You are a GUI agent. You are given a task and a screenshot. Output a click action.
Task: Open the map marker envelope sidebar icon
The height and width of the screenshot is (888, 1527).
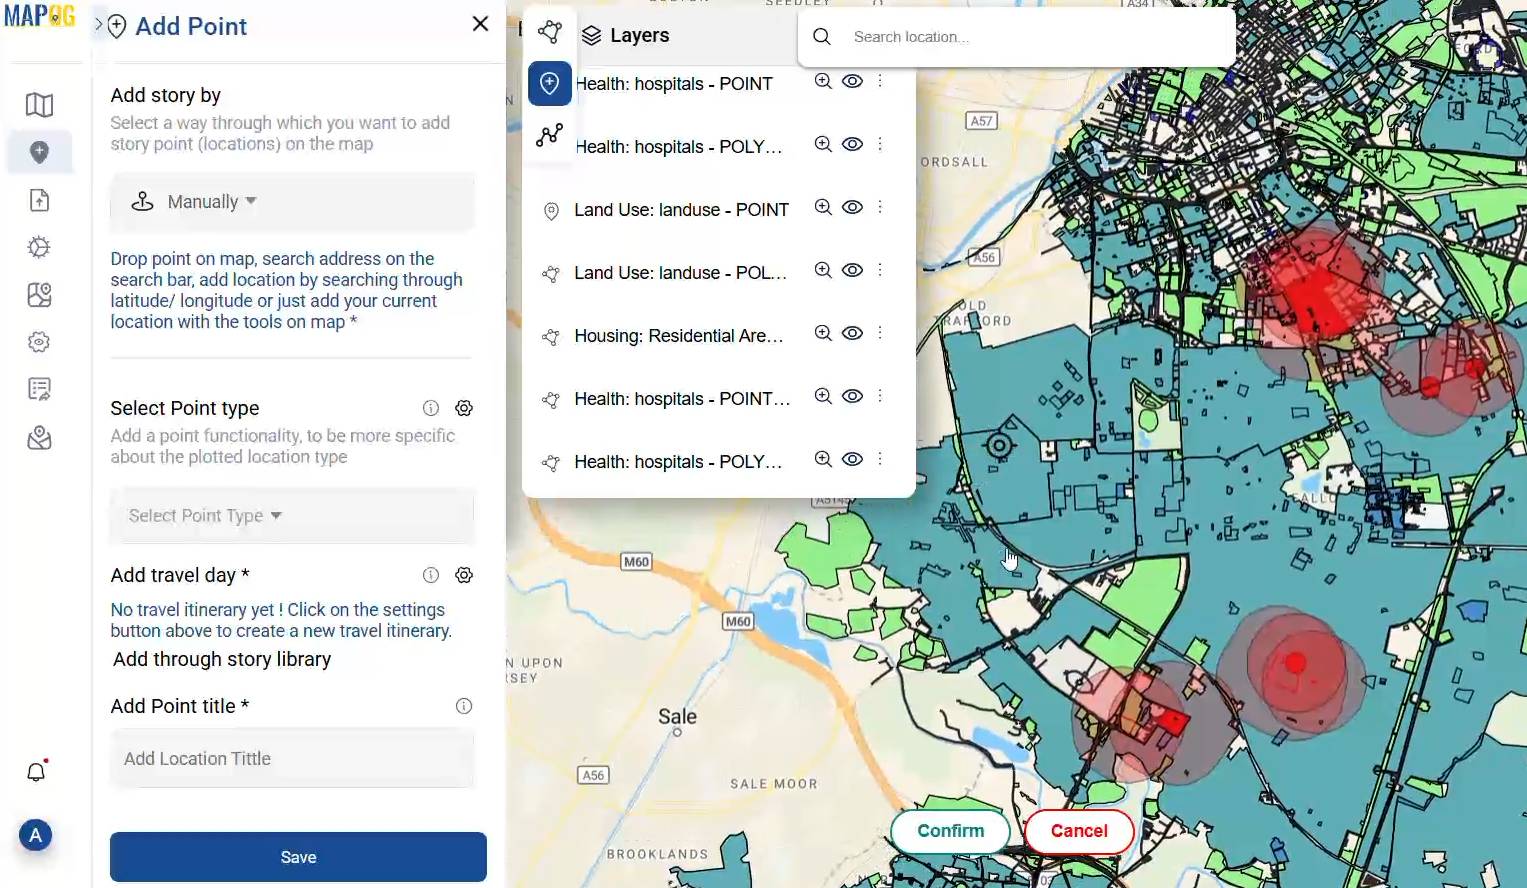coord(39,438)
